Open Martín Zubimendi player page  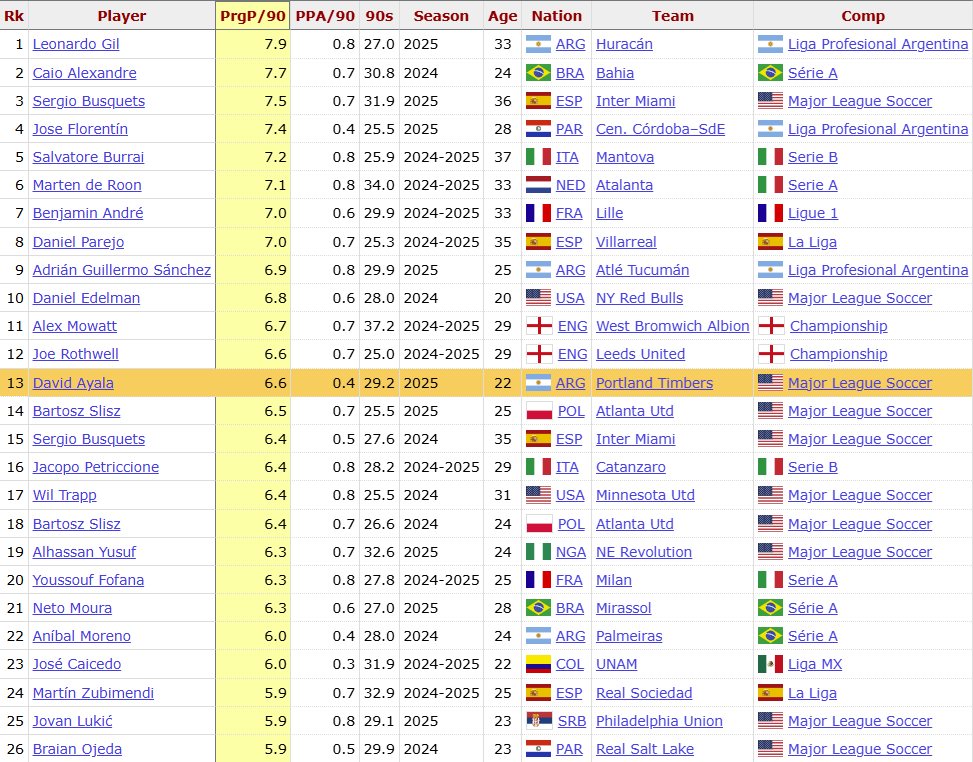coord(93,693)
